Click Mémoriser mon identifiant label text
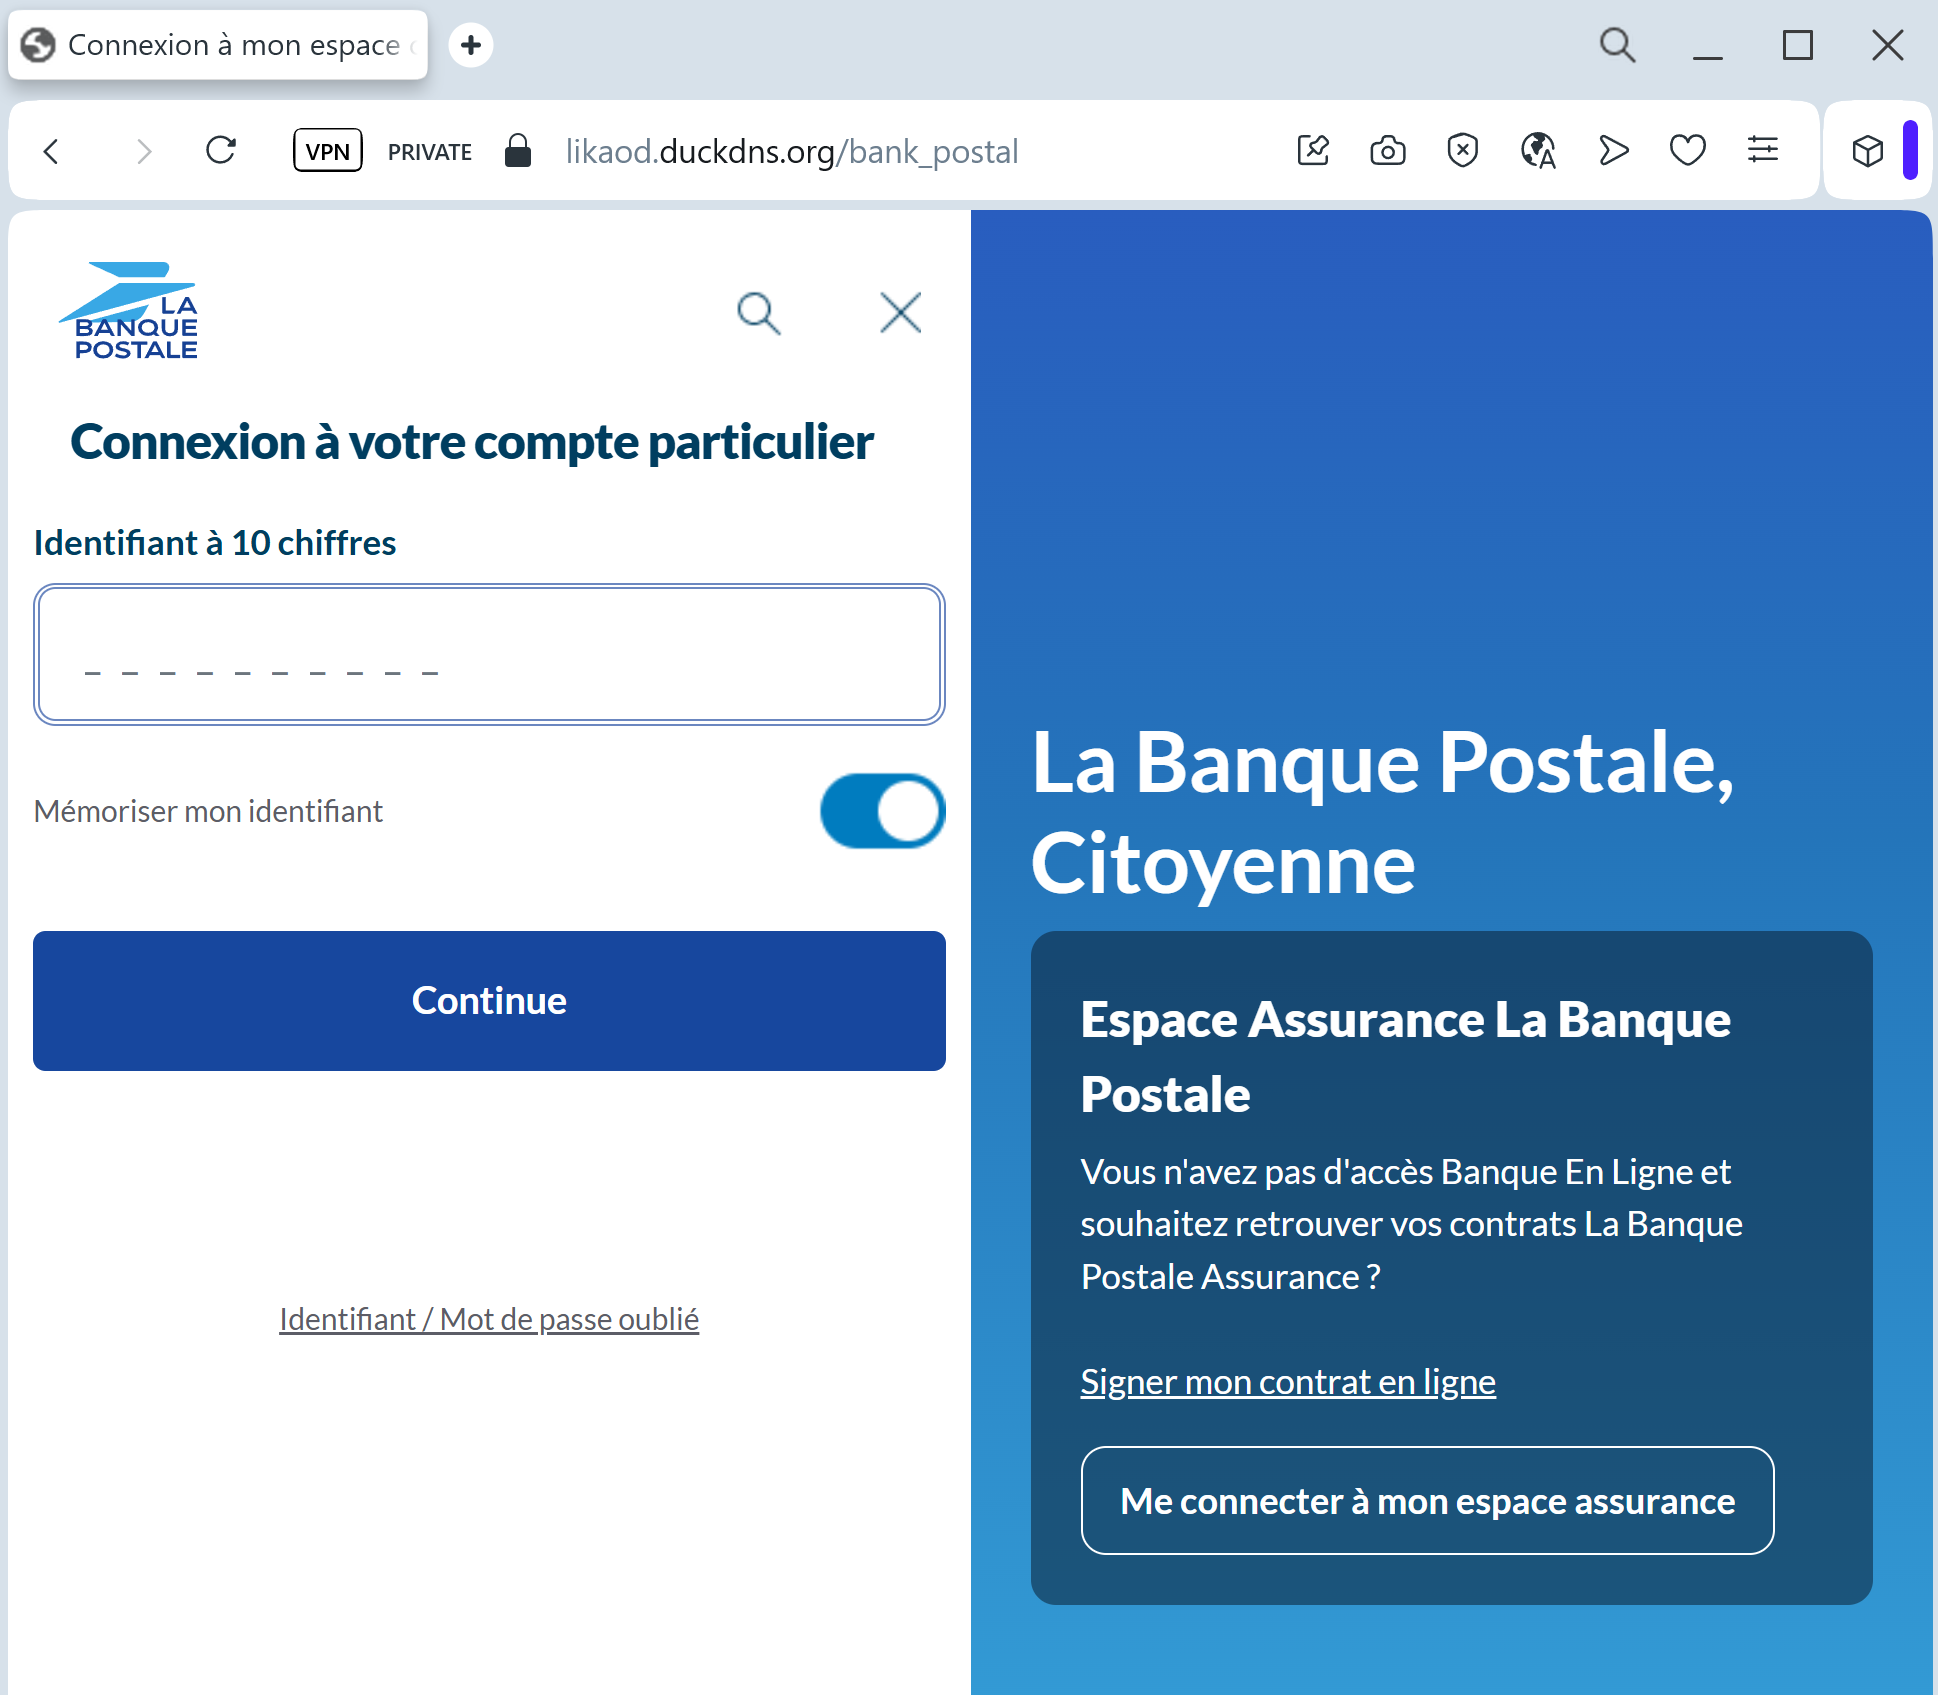The width and height of the screenshot is (1938, 1695). [x=208, y=811]
